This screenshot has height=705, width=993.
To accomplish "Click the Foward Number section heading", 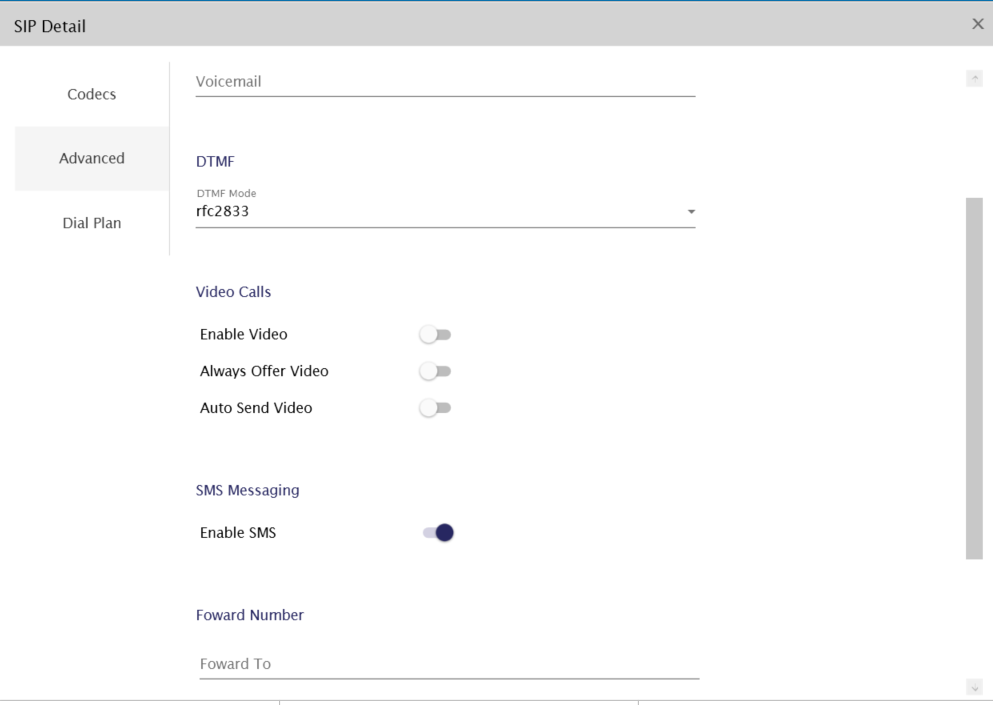I will [x=249, y=615].
